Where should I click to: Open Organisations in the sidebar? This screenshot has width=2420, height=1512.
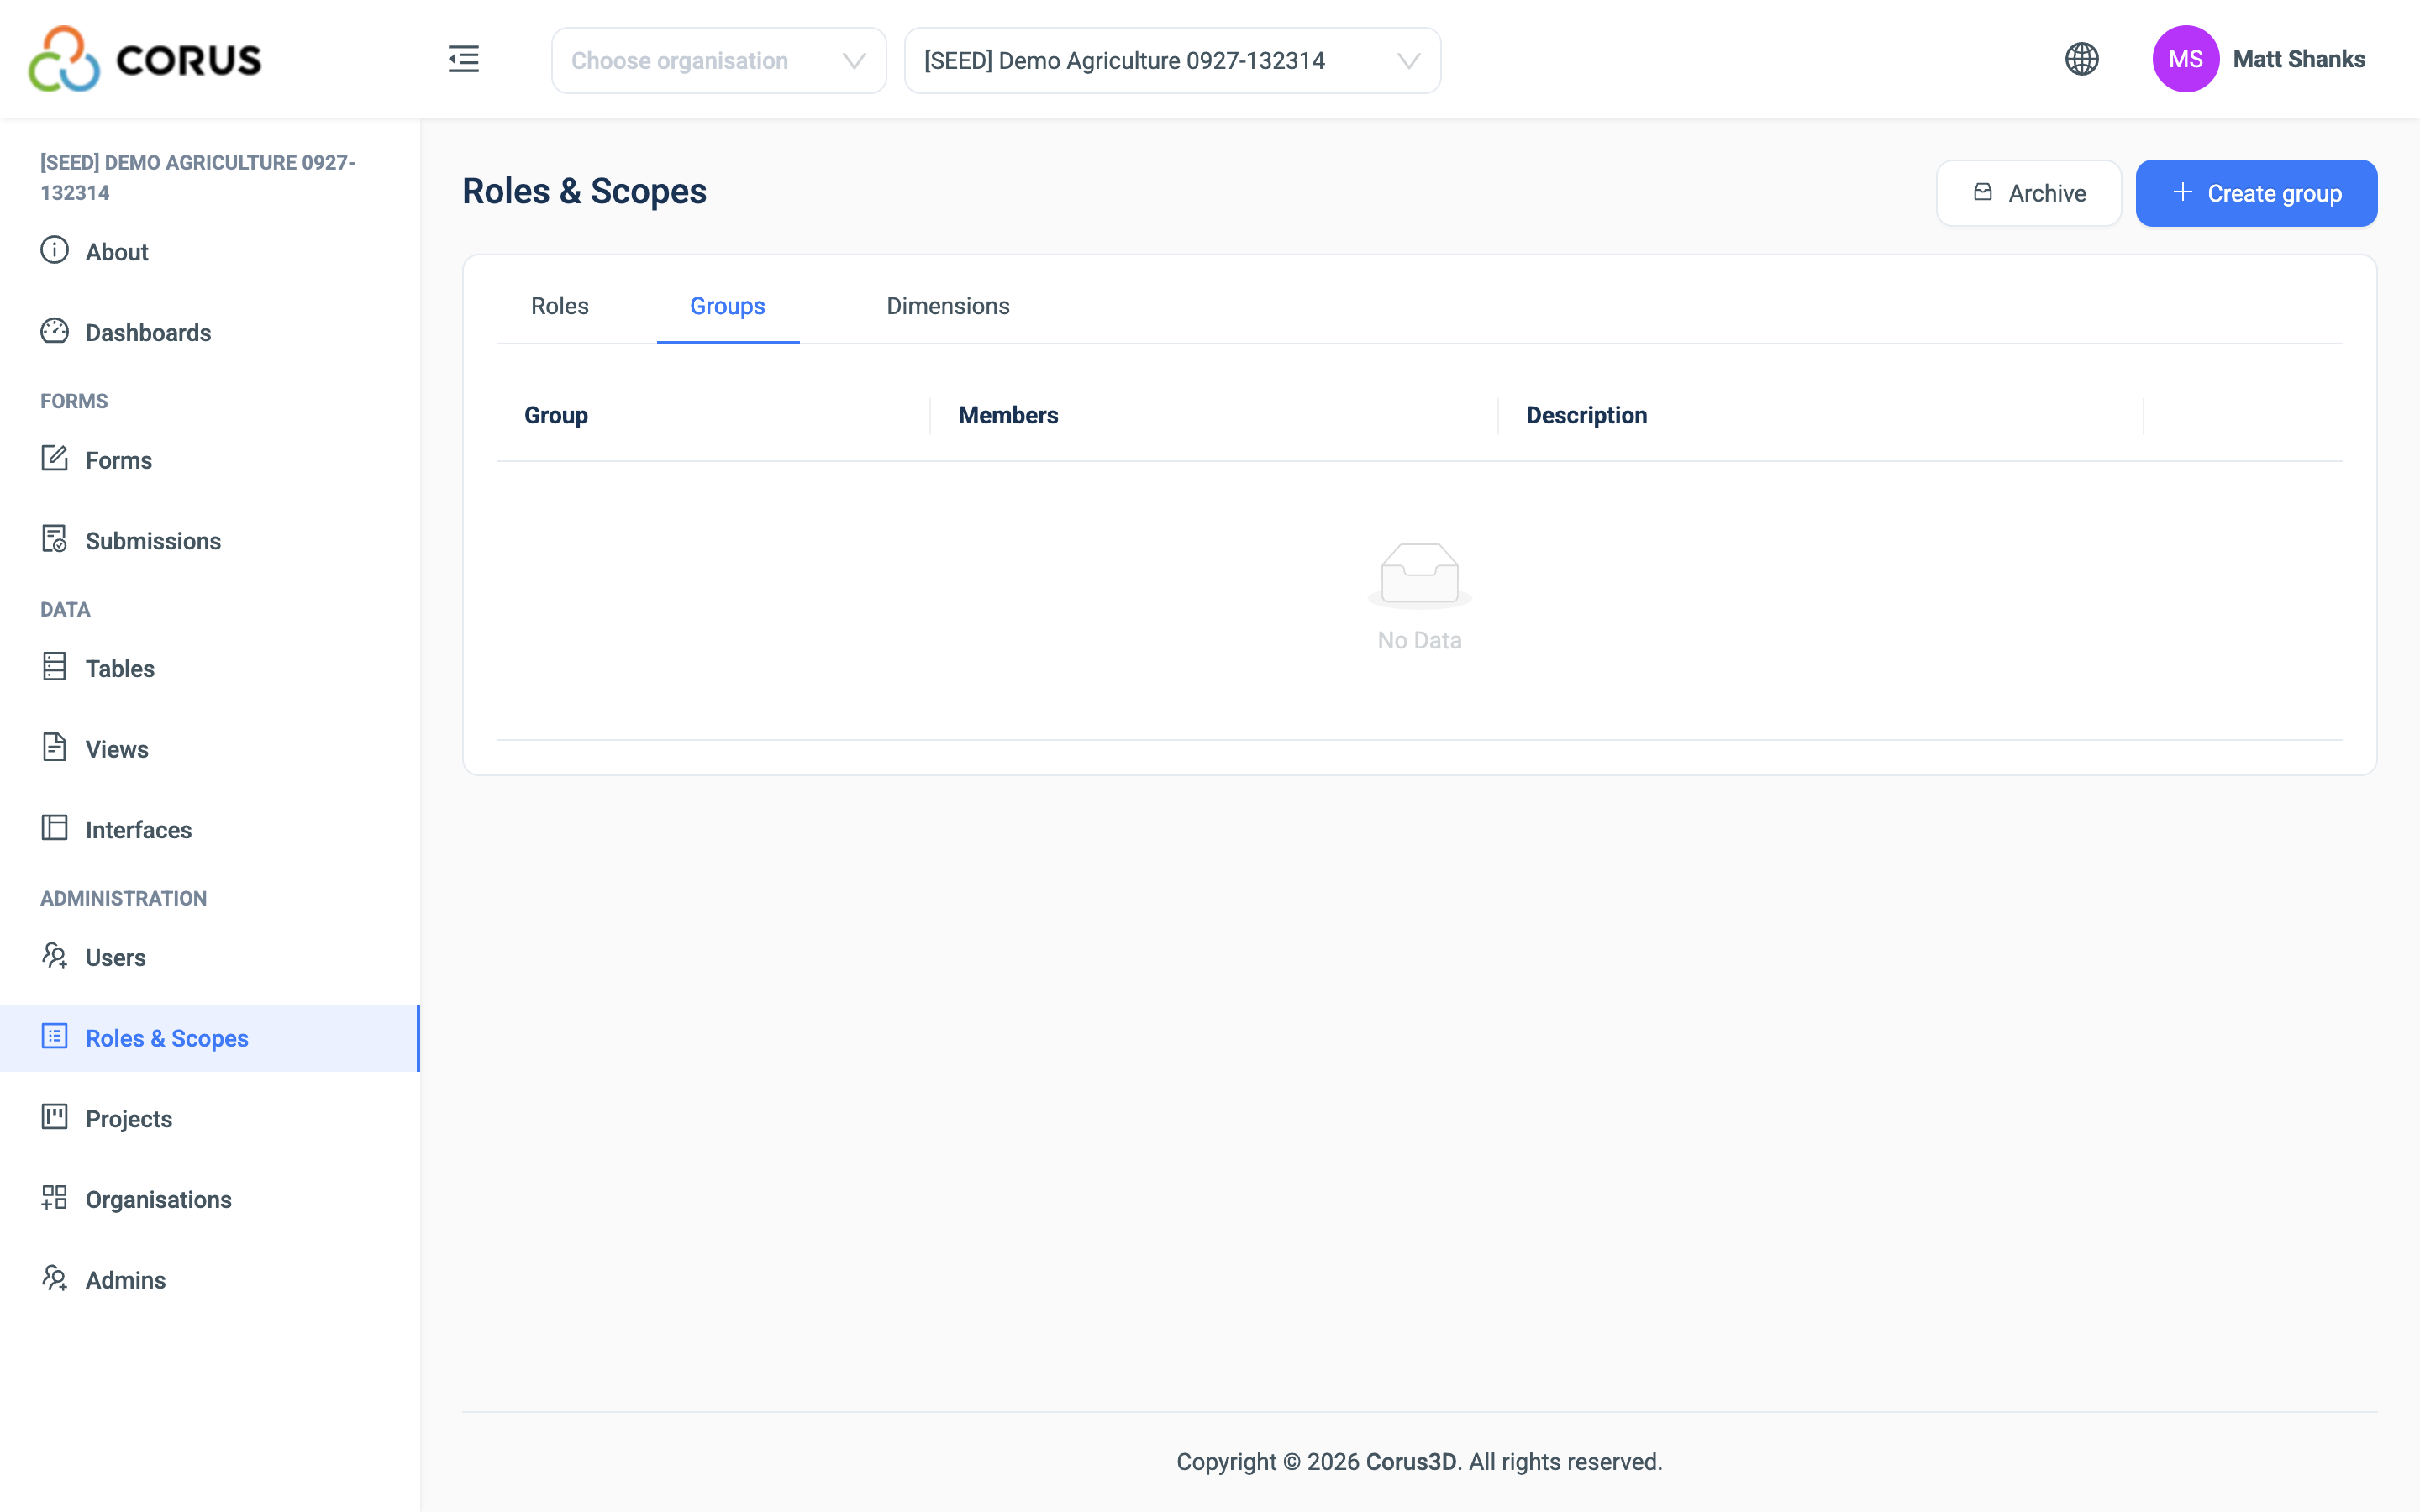click(x=210, y=1199)
